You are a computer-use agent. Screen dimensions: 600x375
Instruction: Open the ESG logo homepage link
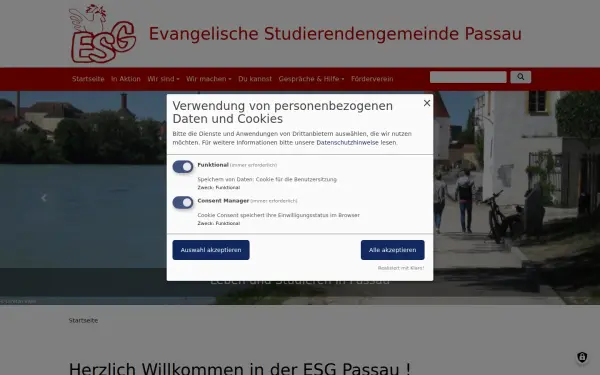103,33
